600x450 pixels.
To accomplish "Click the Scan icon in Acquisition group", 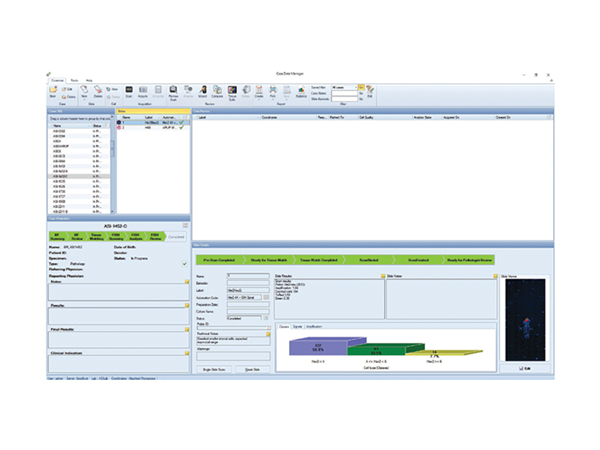I will click(129, 92).
